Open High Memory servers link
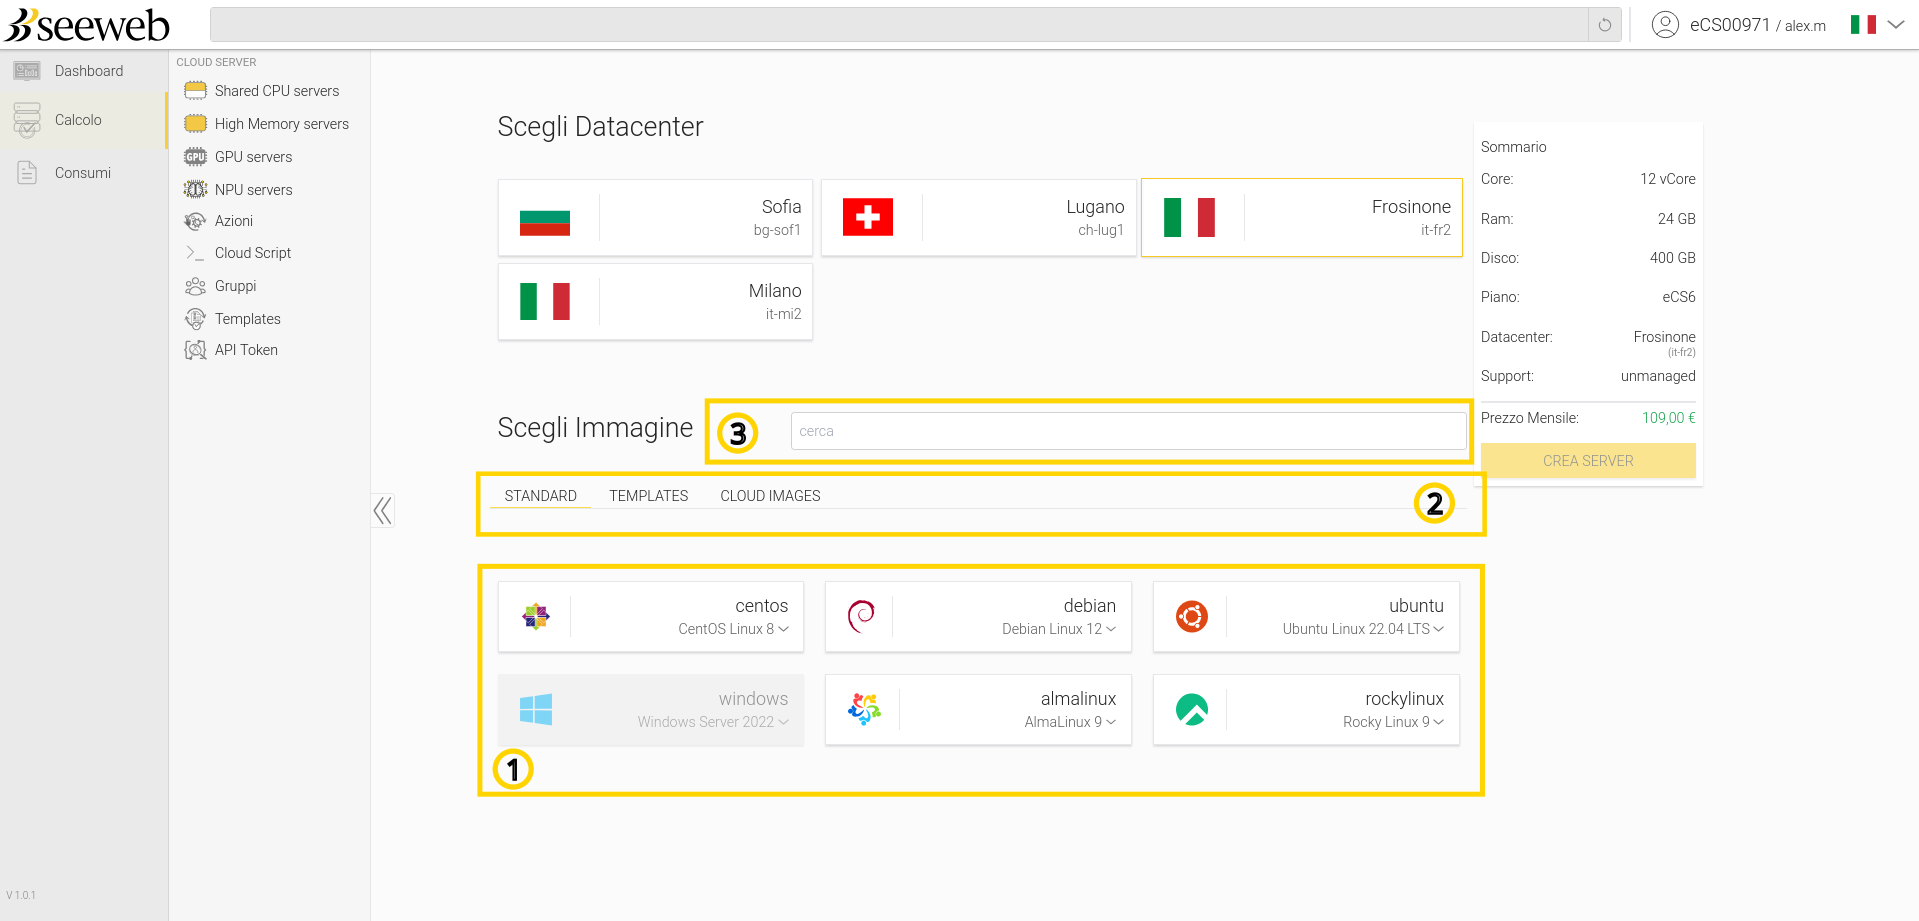The image size is (1919, 921). click(x=282, y=124)
